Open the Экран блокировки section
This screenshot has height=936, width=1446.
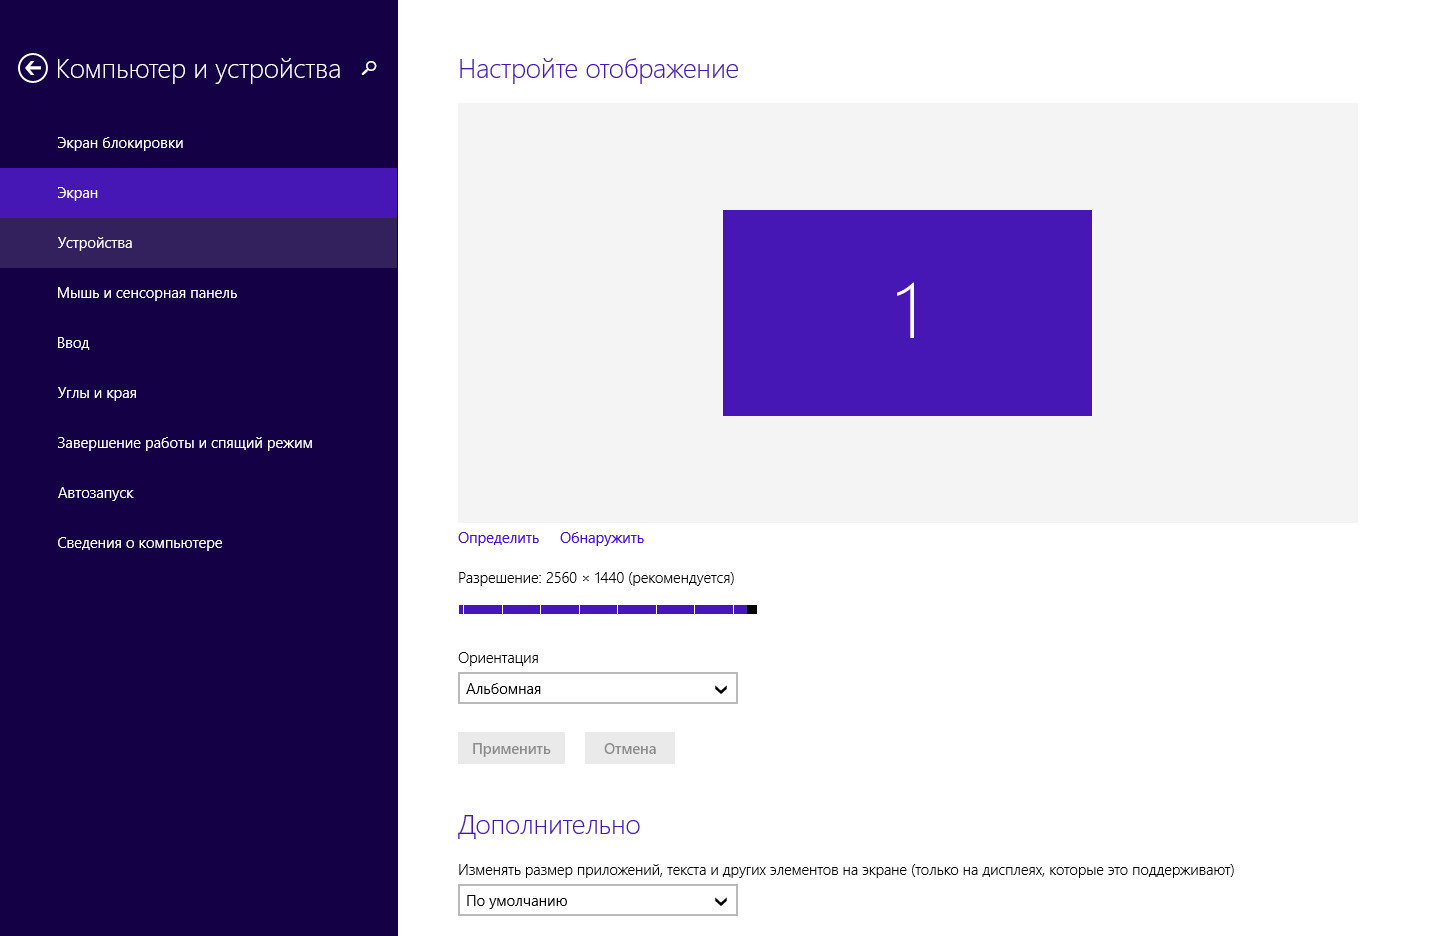tap(120, 143)
